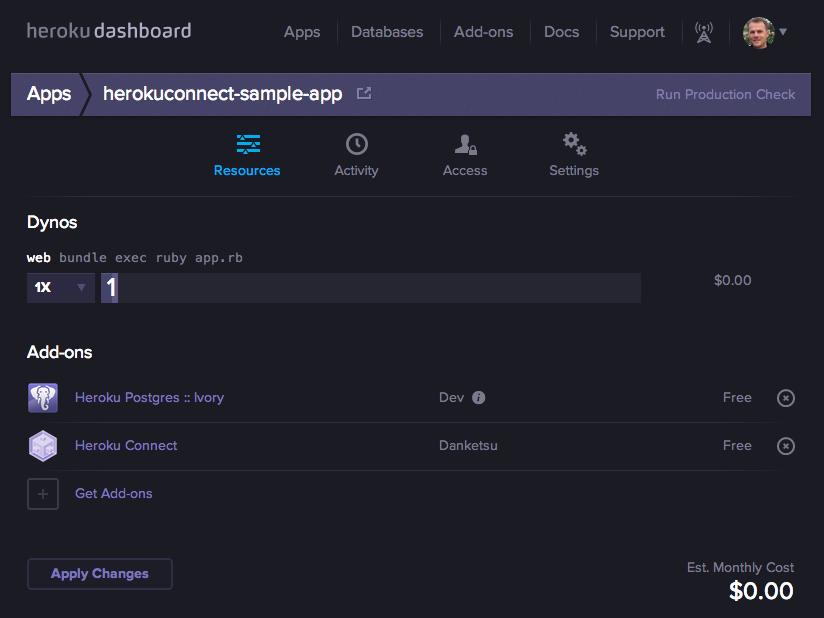Expand the account dropdown arrow
Screen dimensions: 824x618
[783, 32]
